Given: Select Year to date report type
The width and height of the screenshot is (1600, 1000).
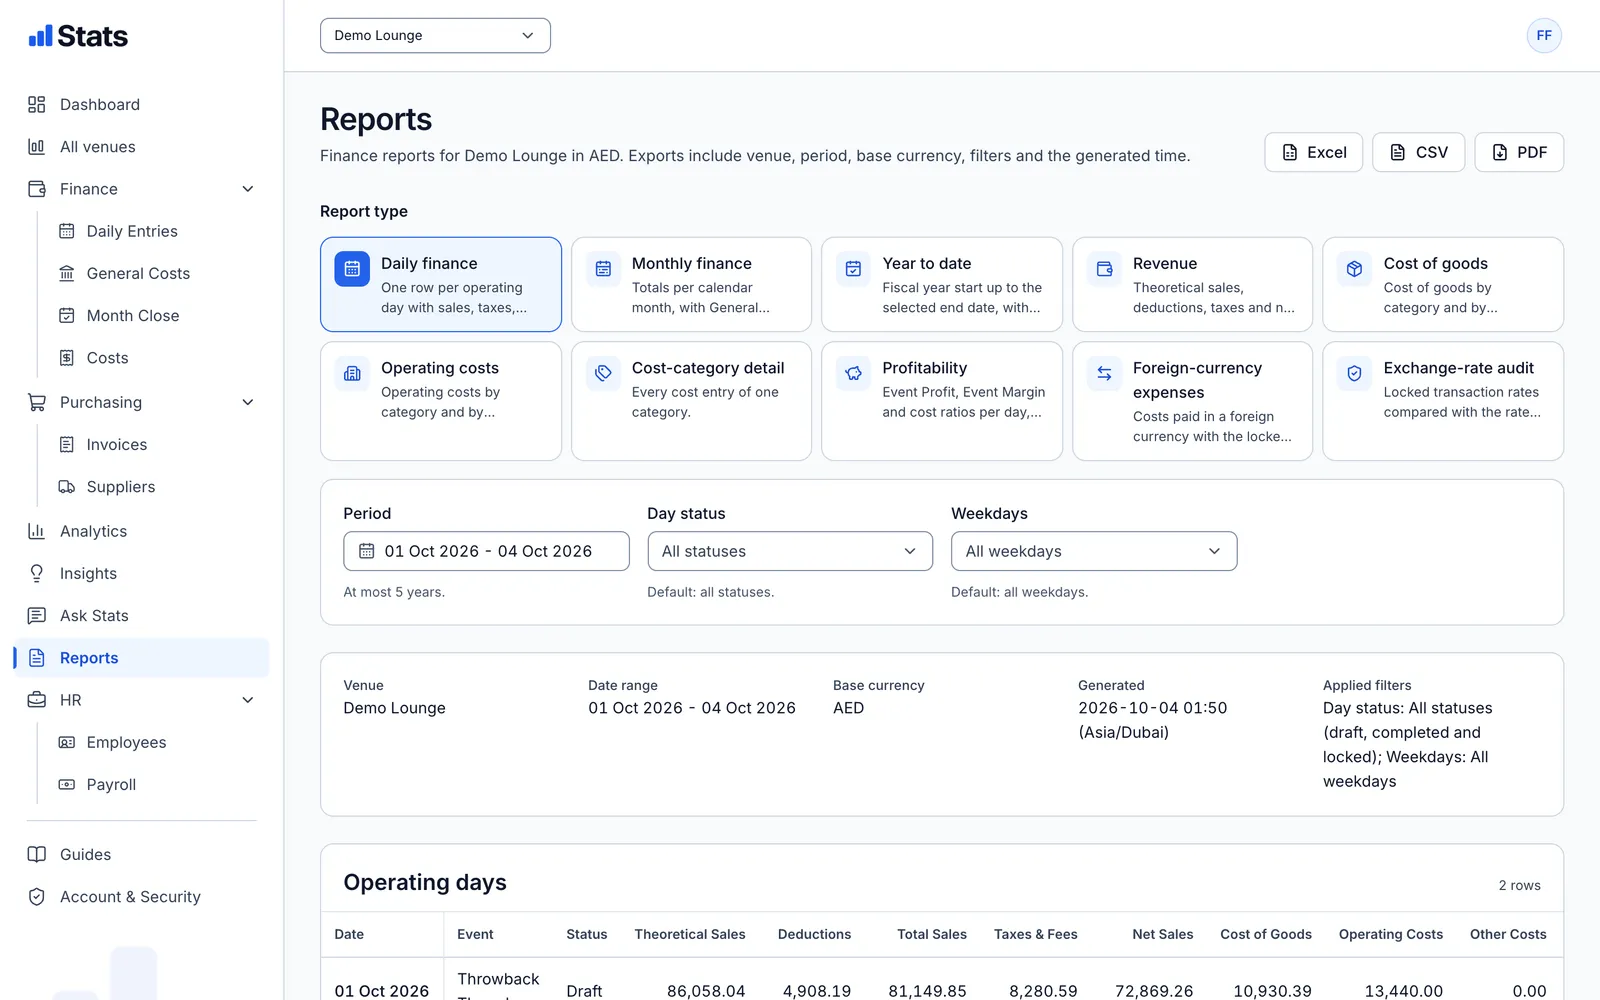Looking at the screenshot, I should coord(942,284).
